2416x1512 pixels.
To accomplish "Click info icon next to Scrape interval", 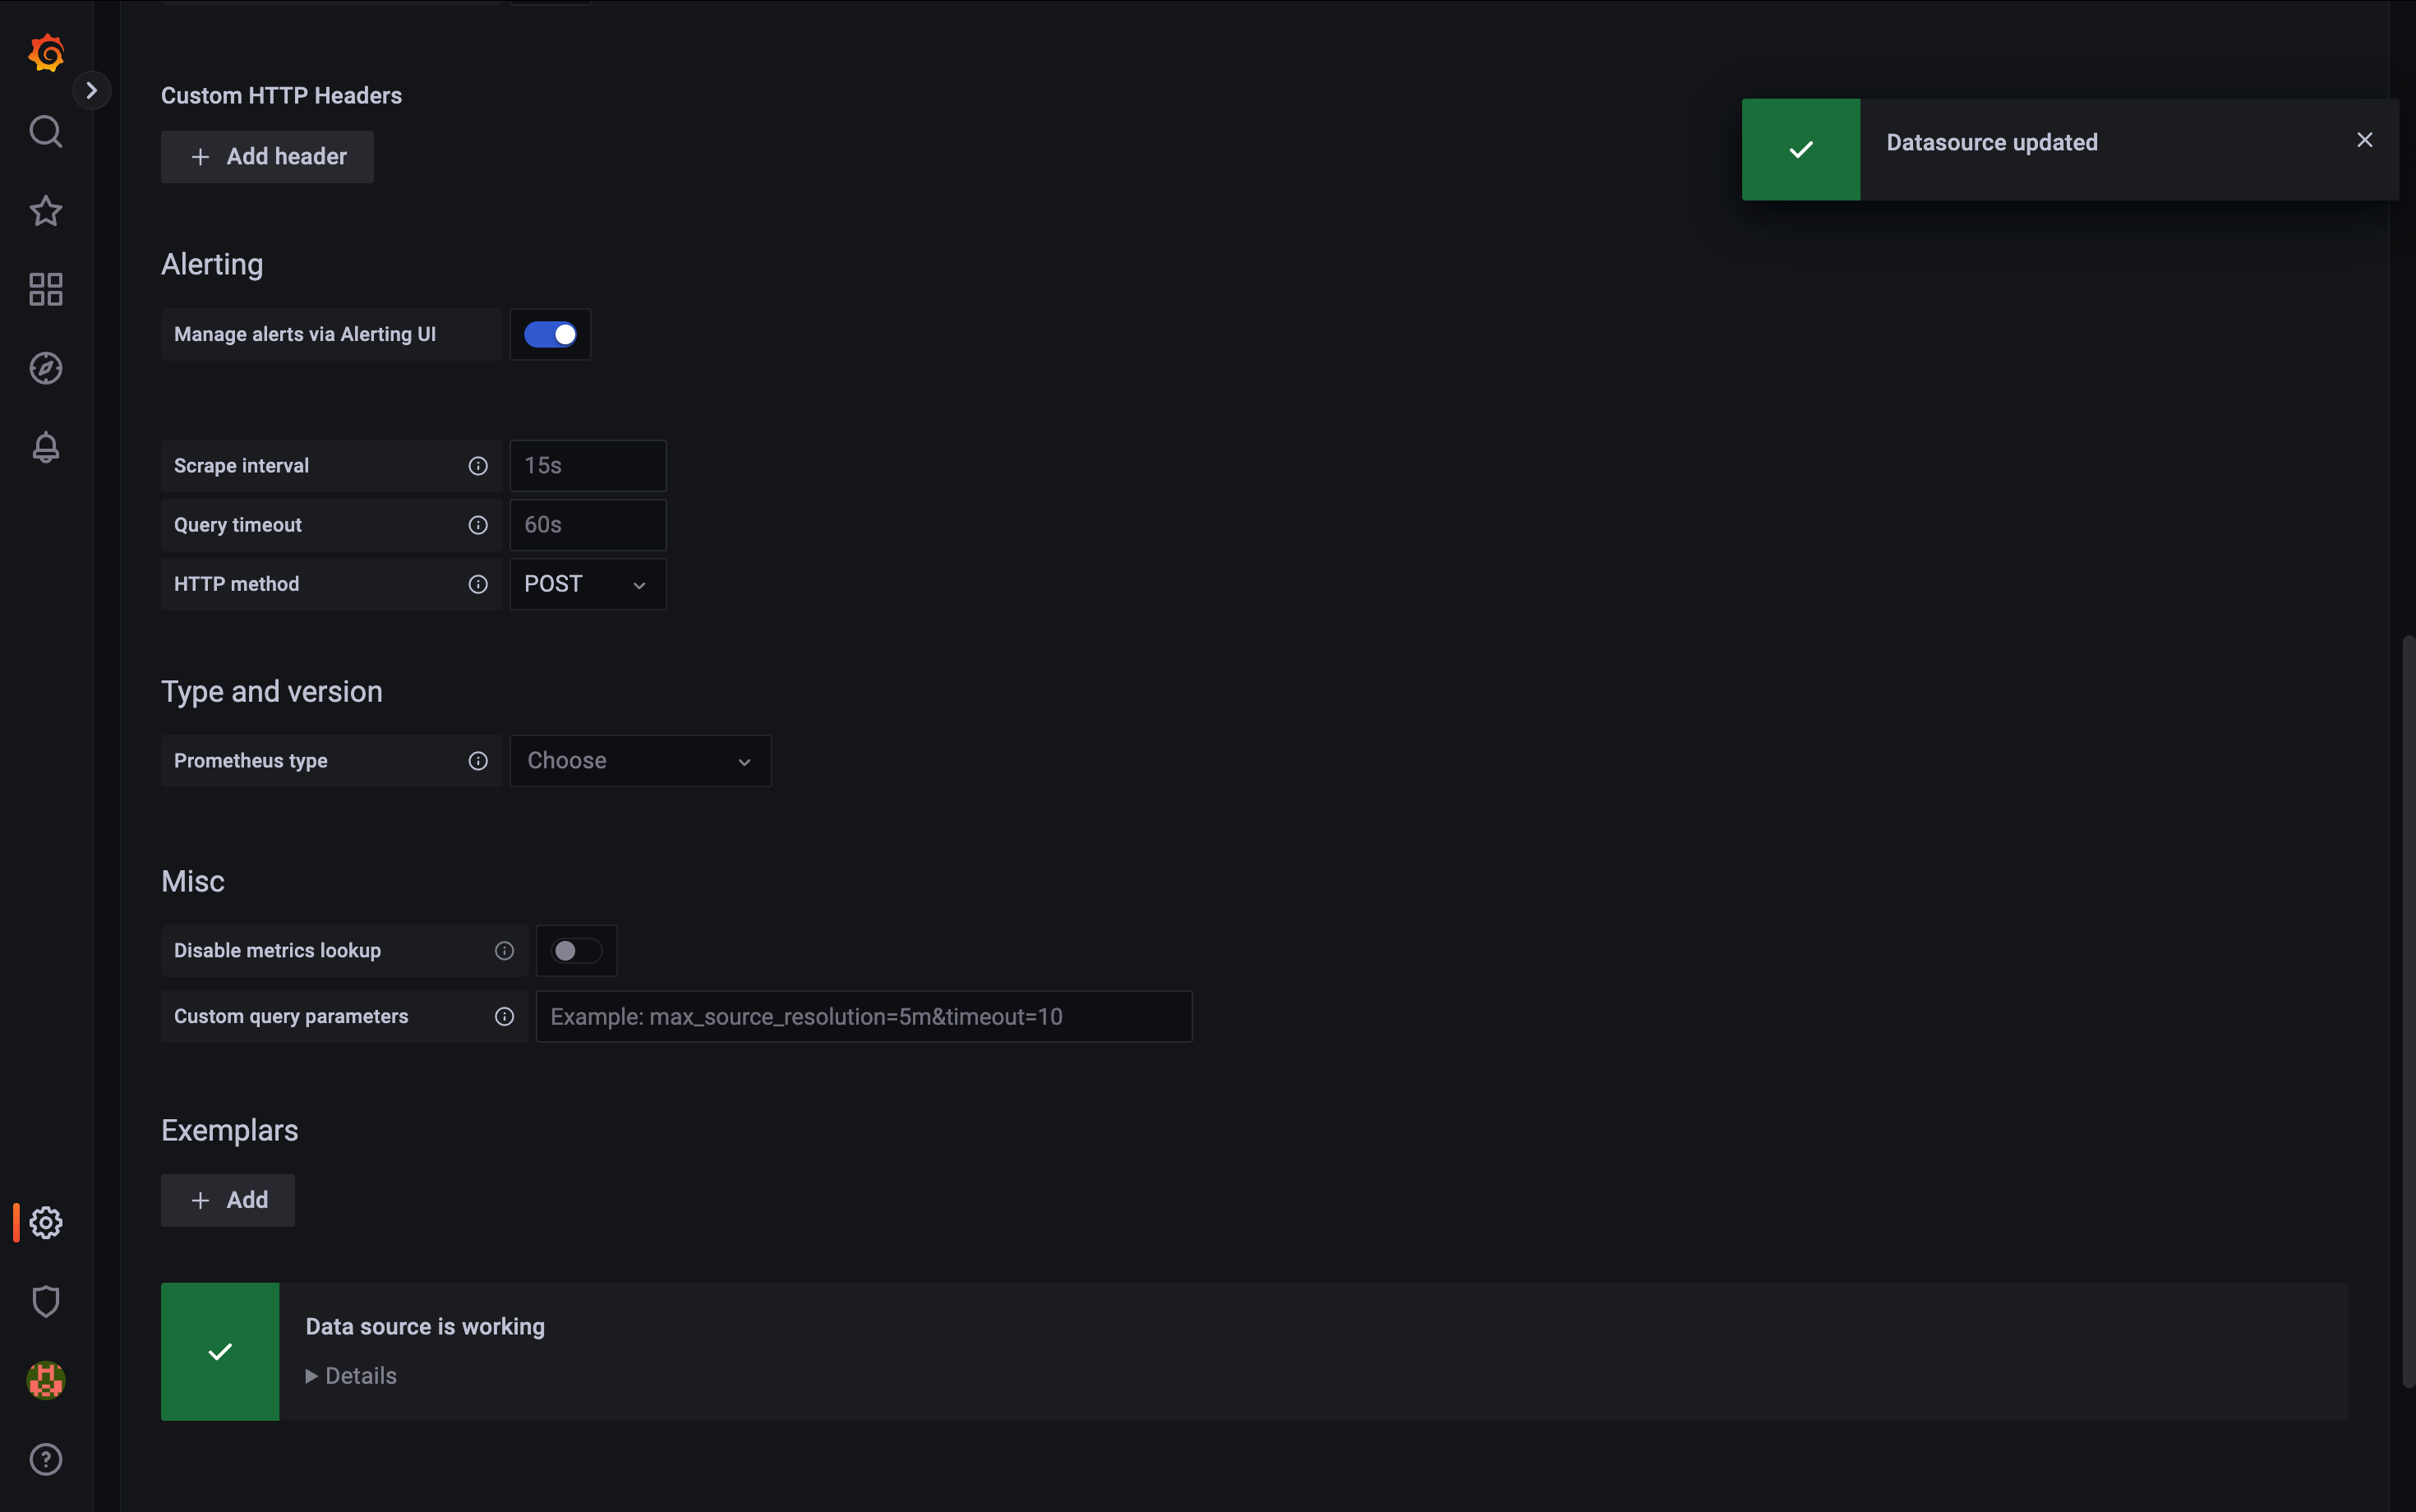I will click(478, 466).
